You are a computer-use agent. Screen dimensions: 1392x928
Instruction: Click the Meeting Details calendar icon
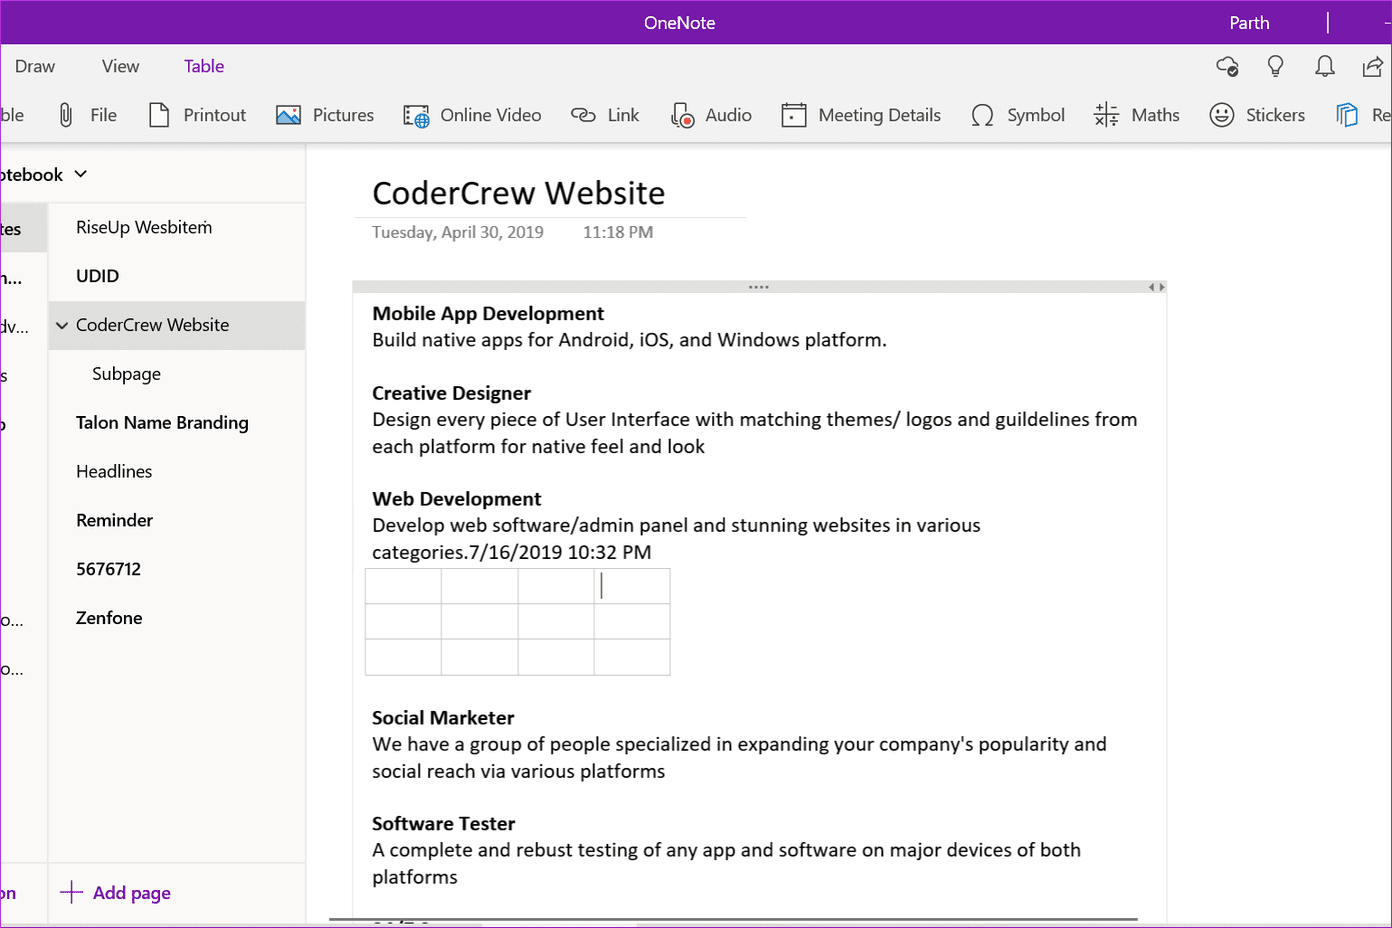pyautogui.click(x=794, y=115)
